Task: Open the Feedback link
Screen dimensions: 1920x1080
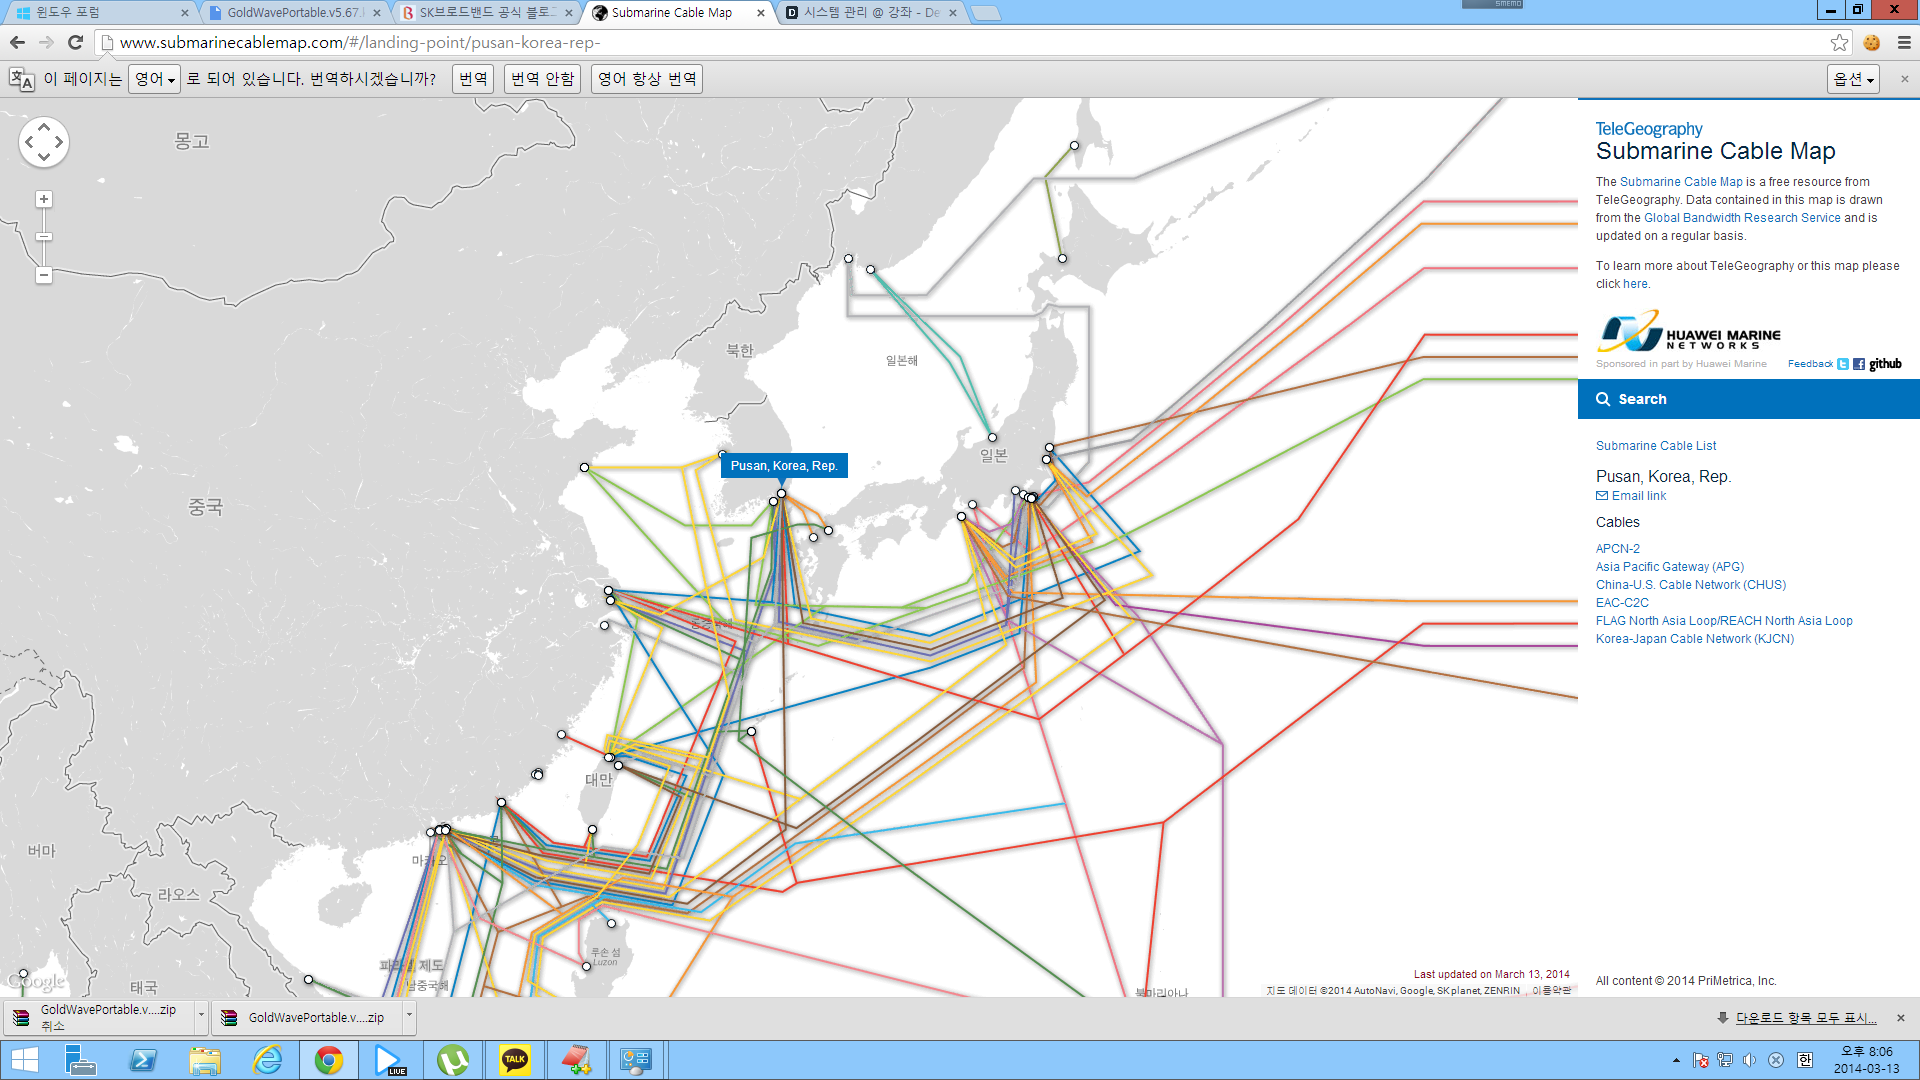Action: pos(1810,364)
